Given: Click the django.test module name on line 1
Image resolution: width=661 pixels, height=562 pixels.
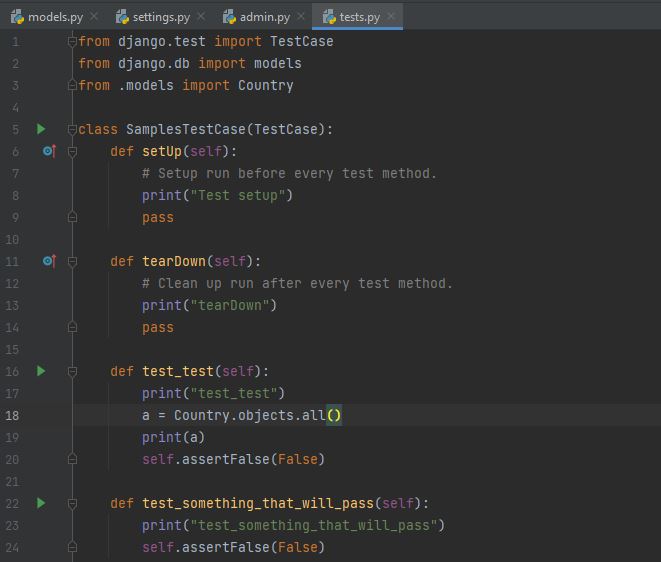Looking at the screenshot, I should point(162,41).
